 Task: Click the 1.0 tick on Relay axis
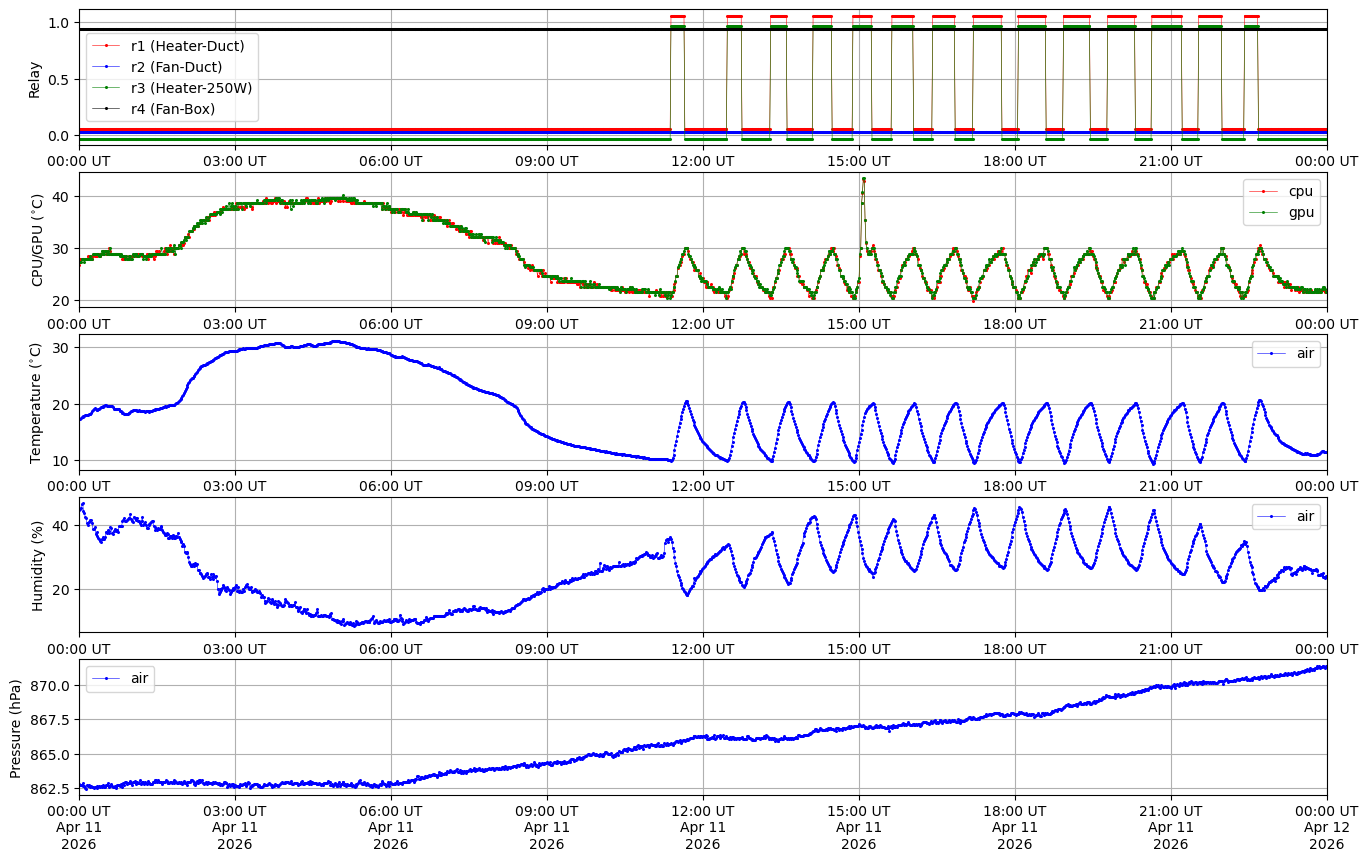coord(58,23)
